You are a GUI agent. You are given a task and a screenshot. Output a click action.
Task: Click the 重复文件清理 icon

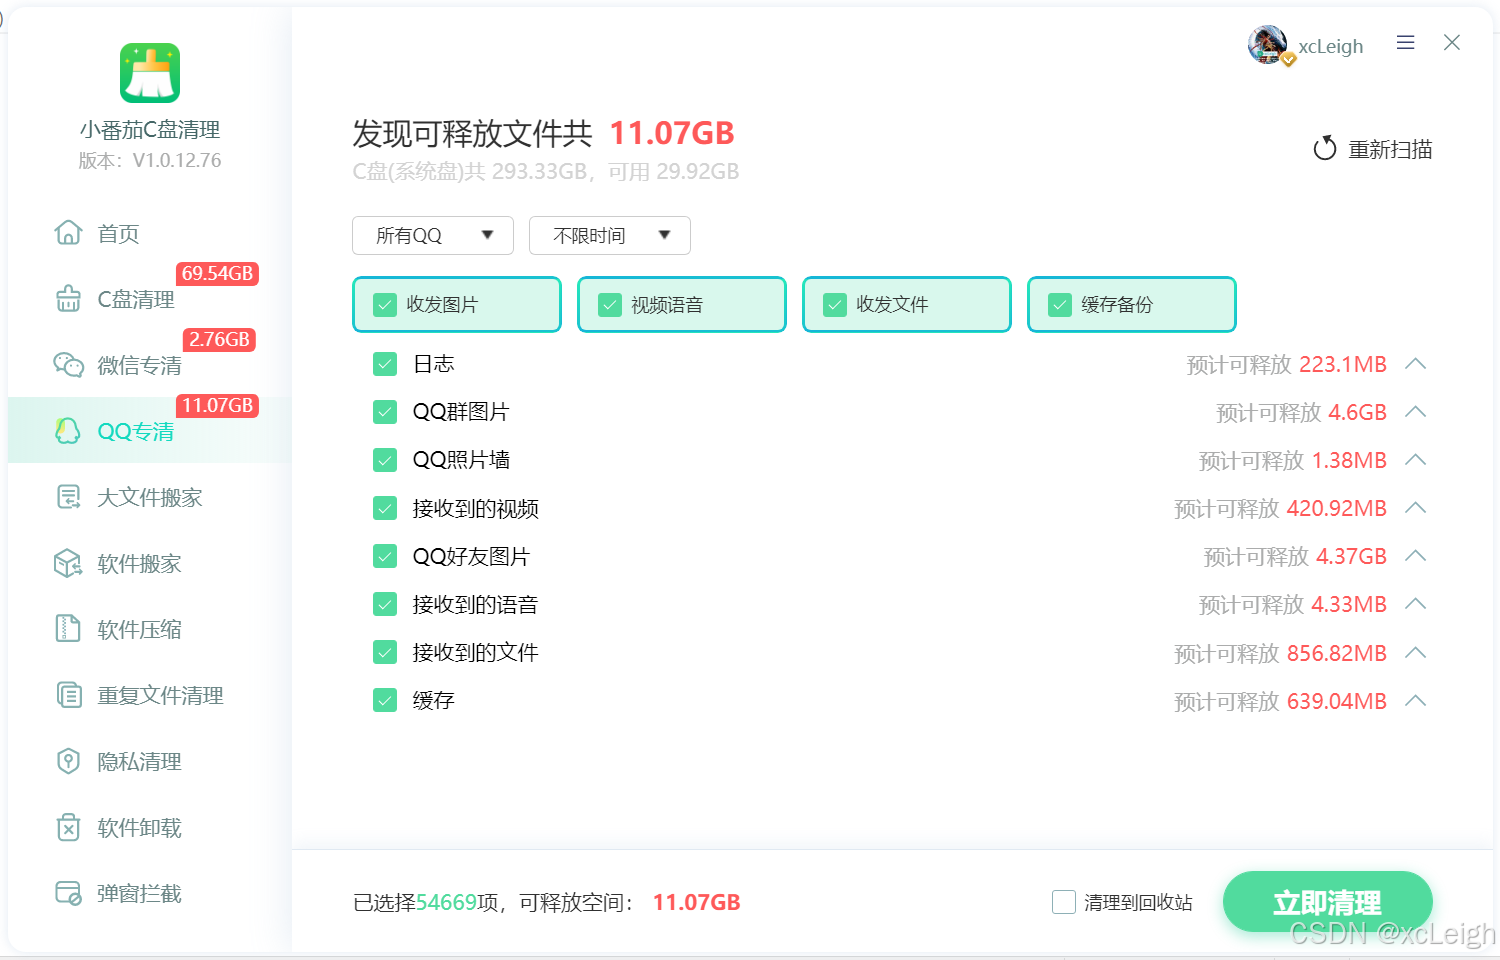coord(68,695)
